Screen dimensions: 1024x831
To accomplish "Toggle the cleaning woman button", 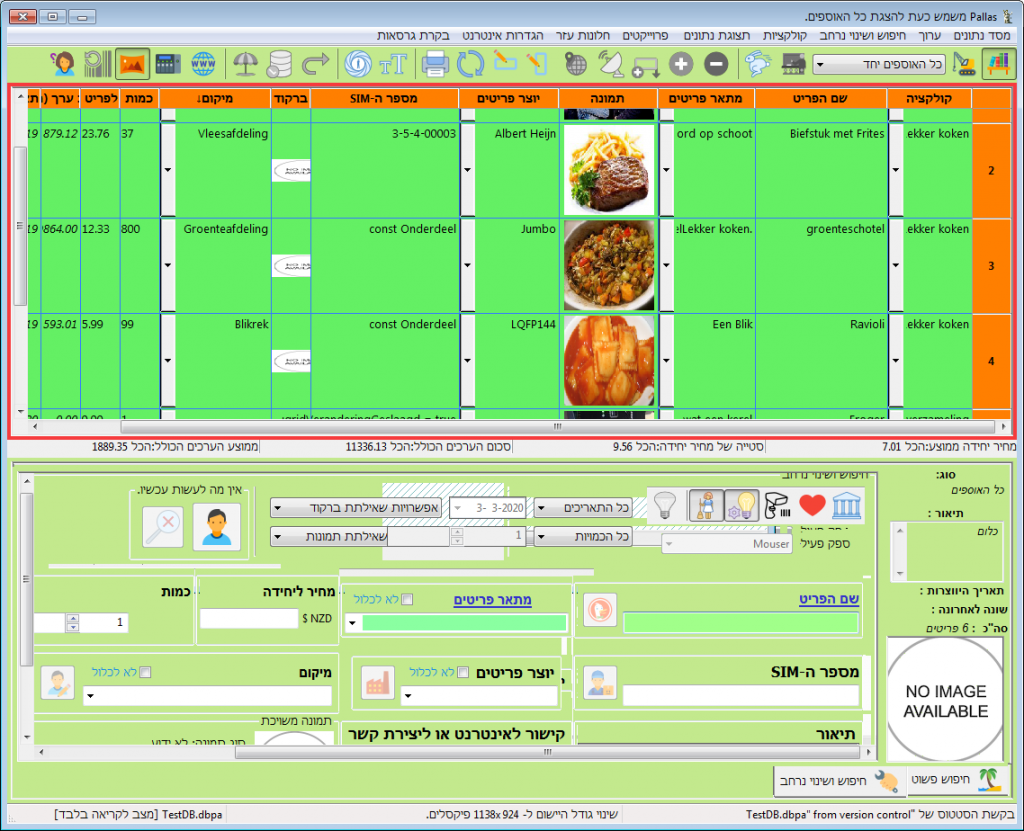I will point(707,506).
